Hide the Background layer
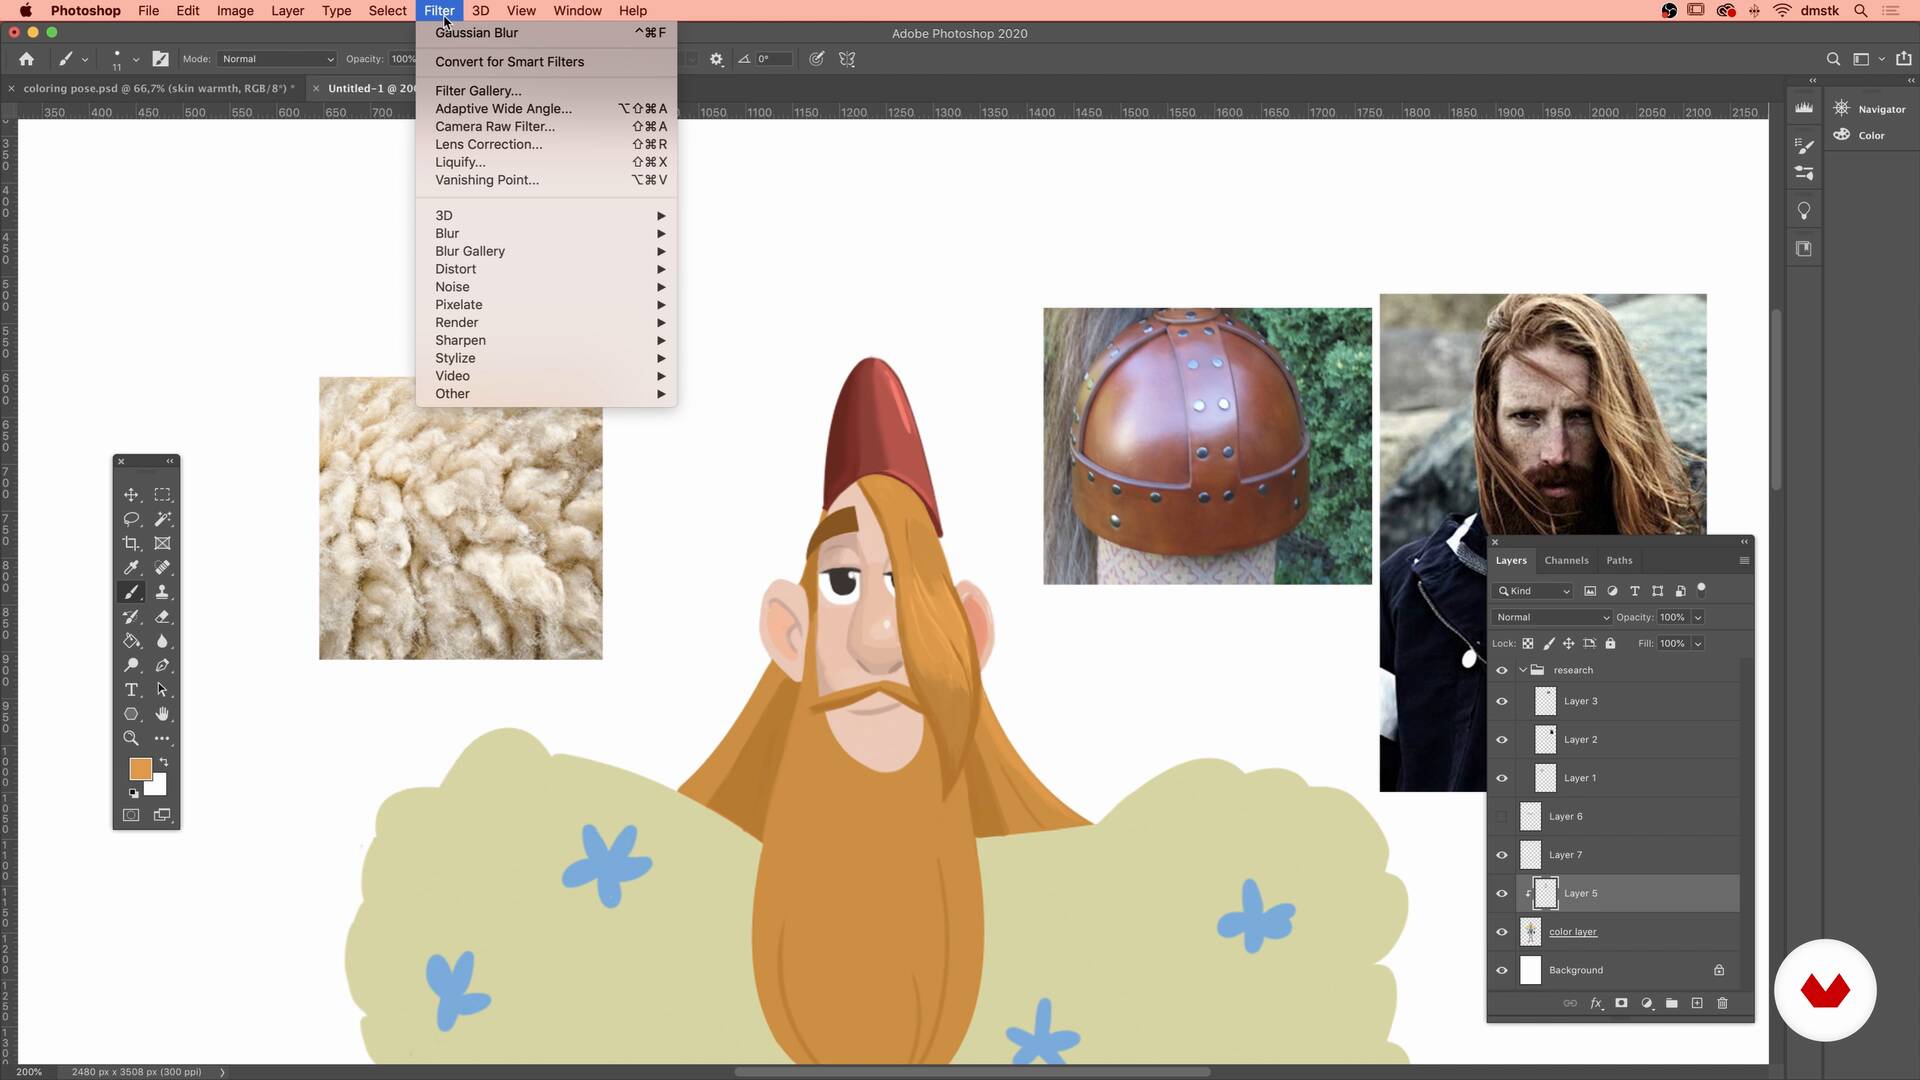This screenshot has height=1080, width=1920. coord(1501,970)
